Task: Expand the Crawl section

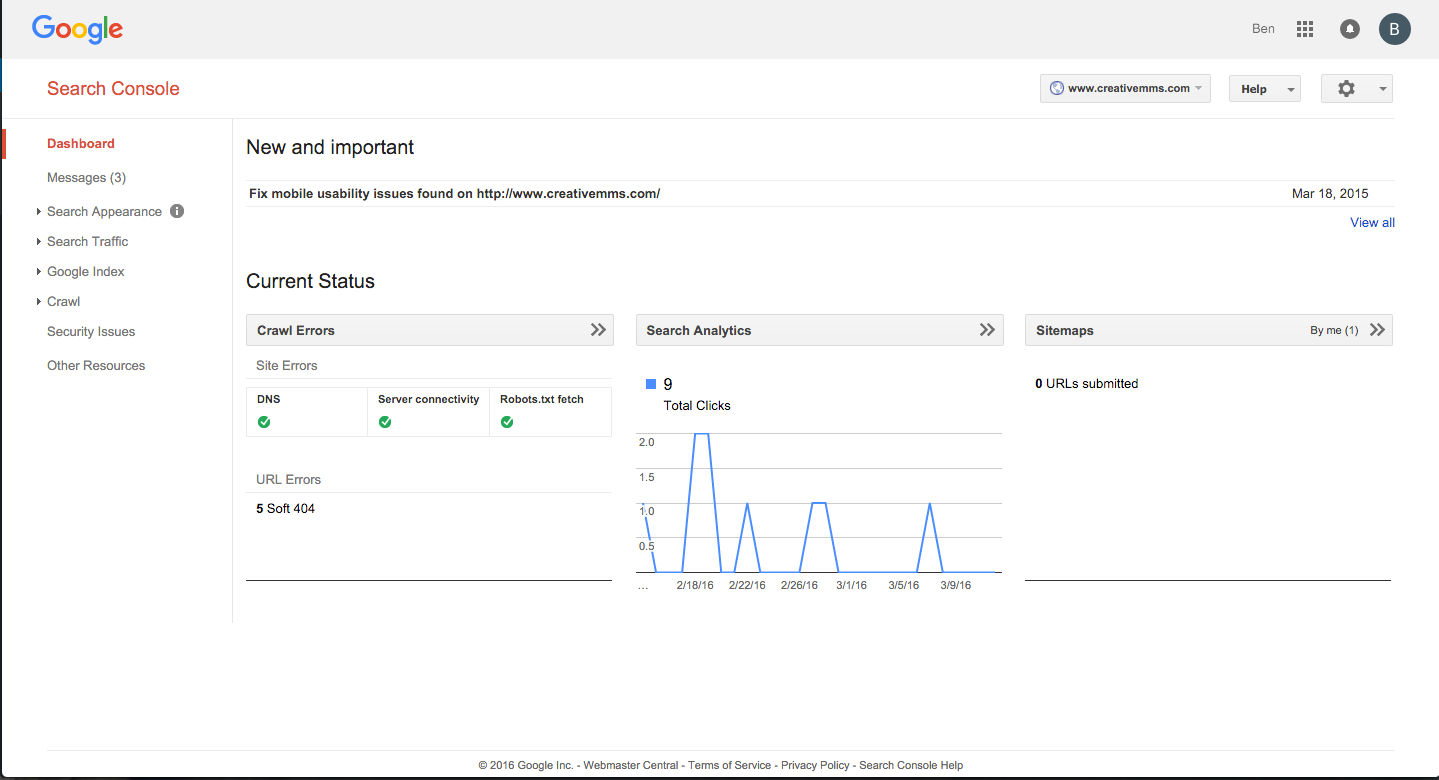Action: [38, 301]
